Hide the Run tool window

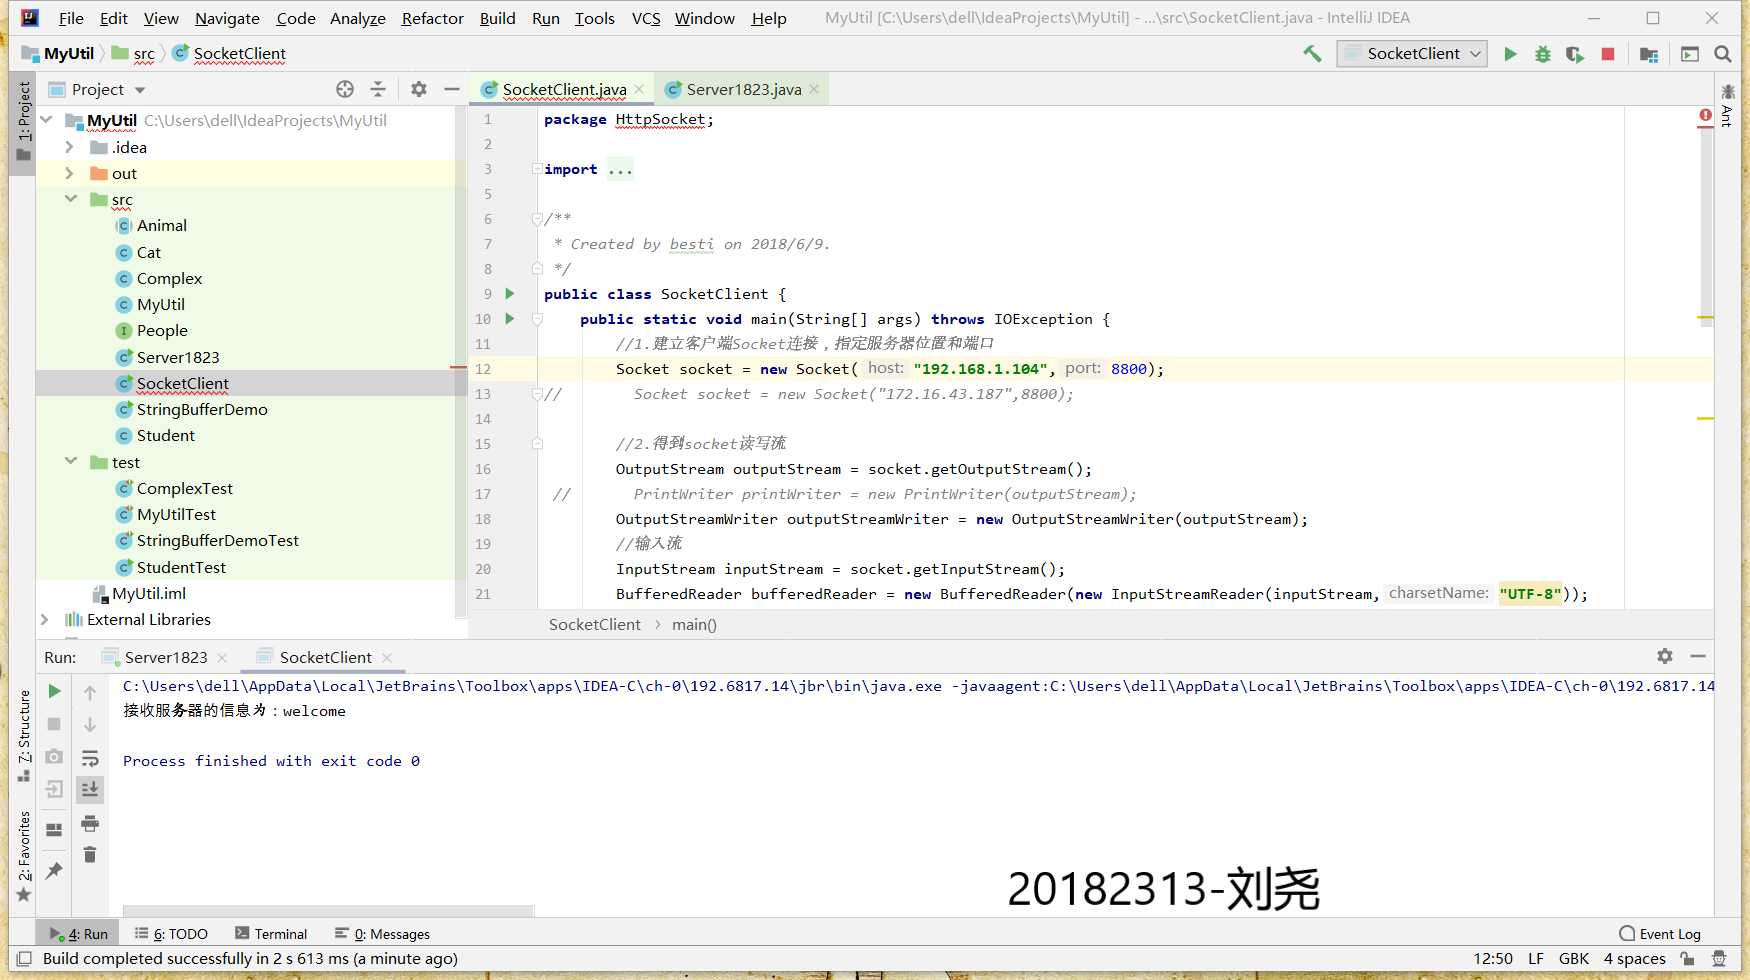coord(1698,656)
